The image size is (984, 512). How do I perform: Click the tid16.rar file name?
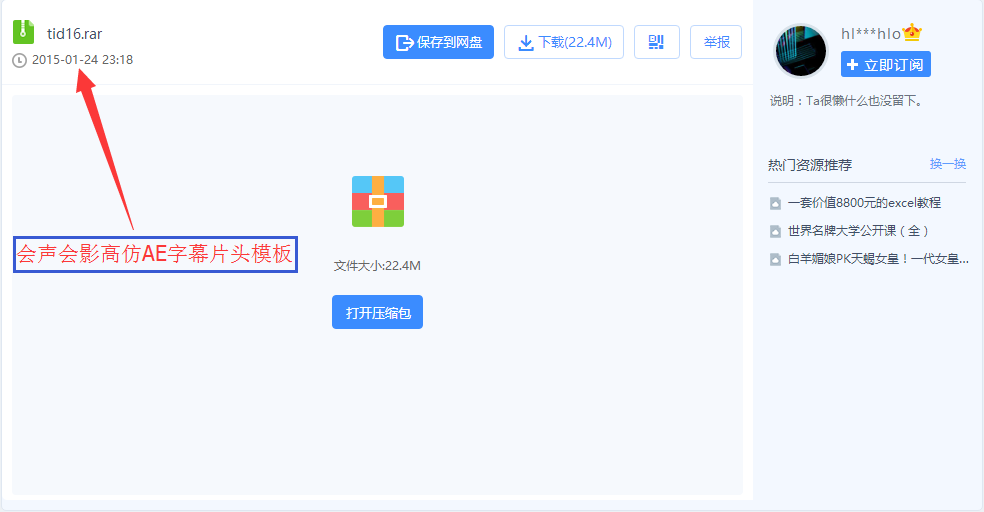(x=74, y=34)
